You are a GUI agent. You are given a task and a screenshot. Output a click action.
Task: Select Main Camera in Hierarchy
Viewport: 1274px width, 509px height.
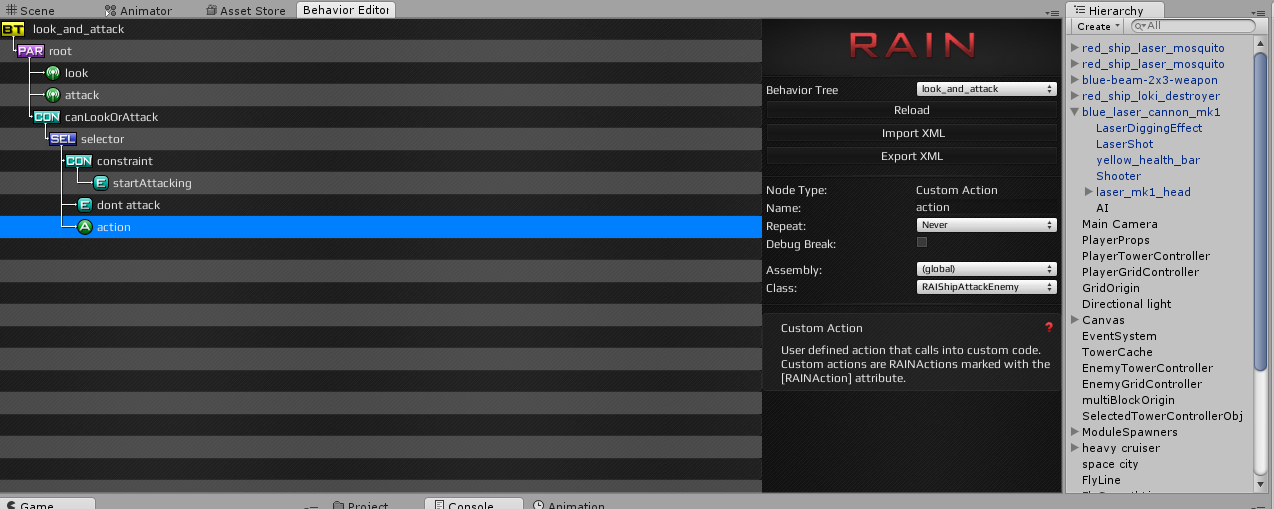1119,224
